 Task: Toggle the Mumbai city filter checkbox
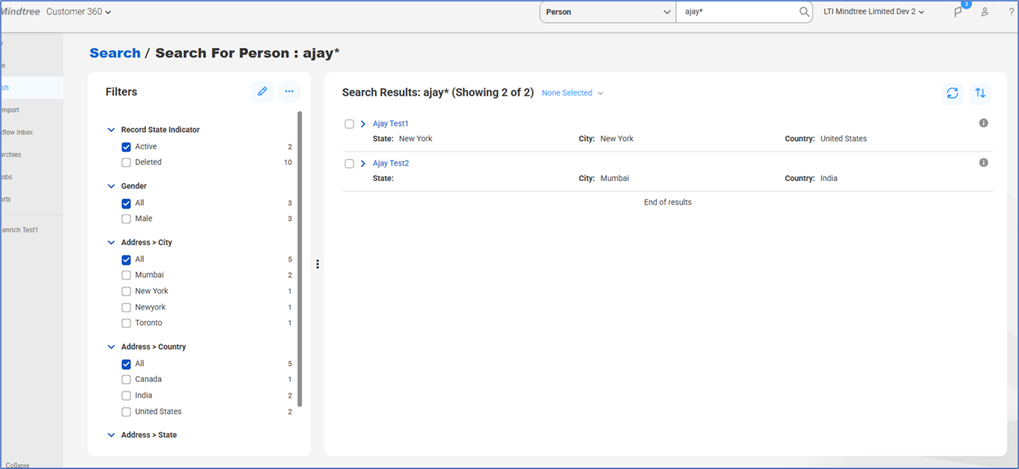pyautogui.click(x=126, y=275)
